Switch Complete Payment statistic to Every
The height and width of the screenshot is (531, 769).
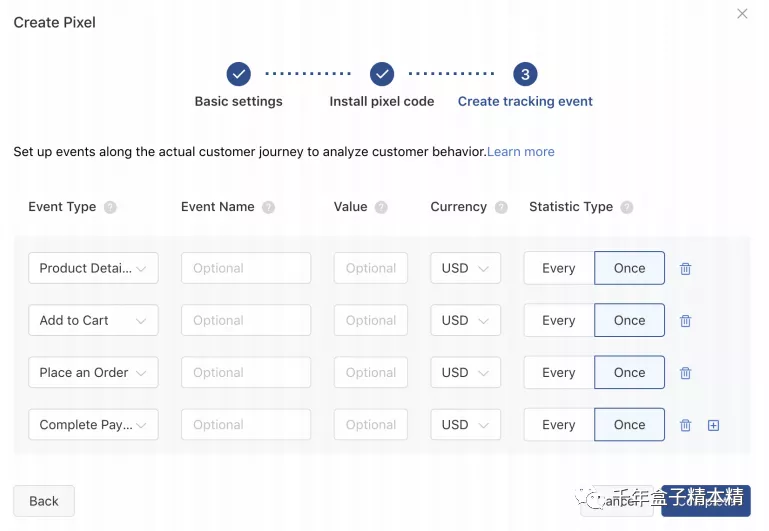[559, 425]
